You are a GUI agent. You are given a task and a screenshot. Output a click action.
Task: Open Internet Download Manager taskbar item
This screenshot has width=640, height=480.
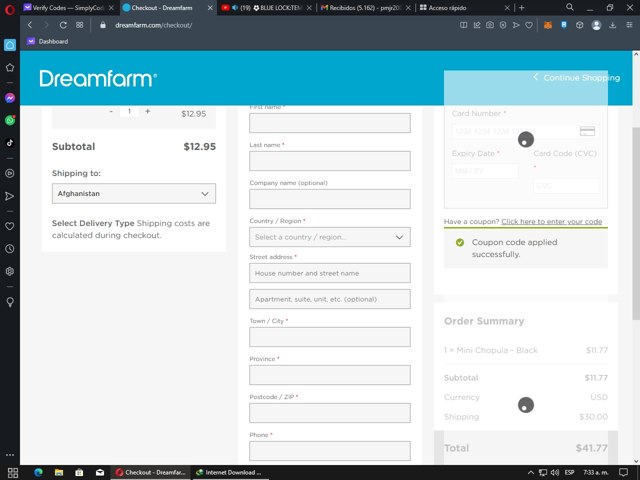click(x=229, y=473)
